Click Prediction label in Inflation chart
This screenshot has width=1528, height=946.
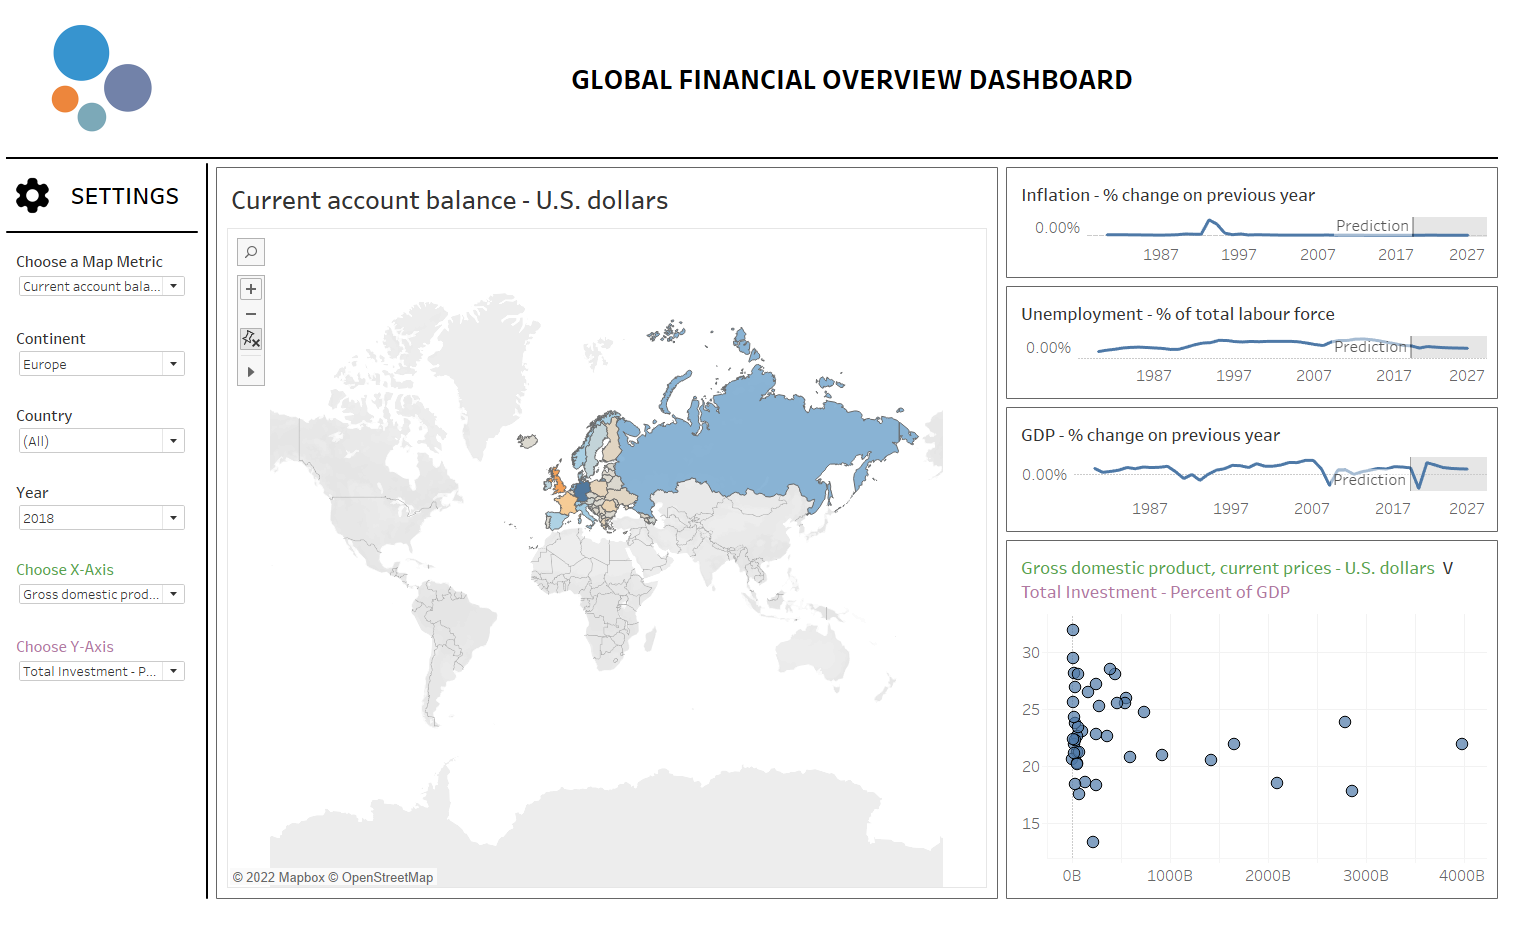tap(1372, 226)
